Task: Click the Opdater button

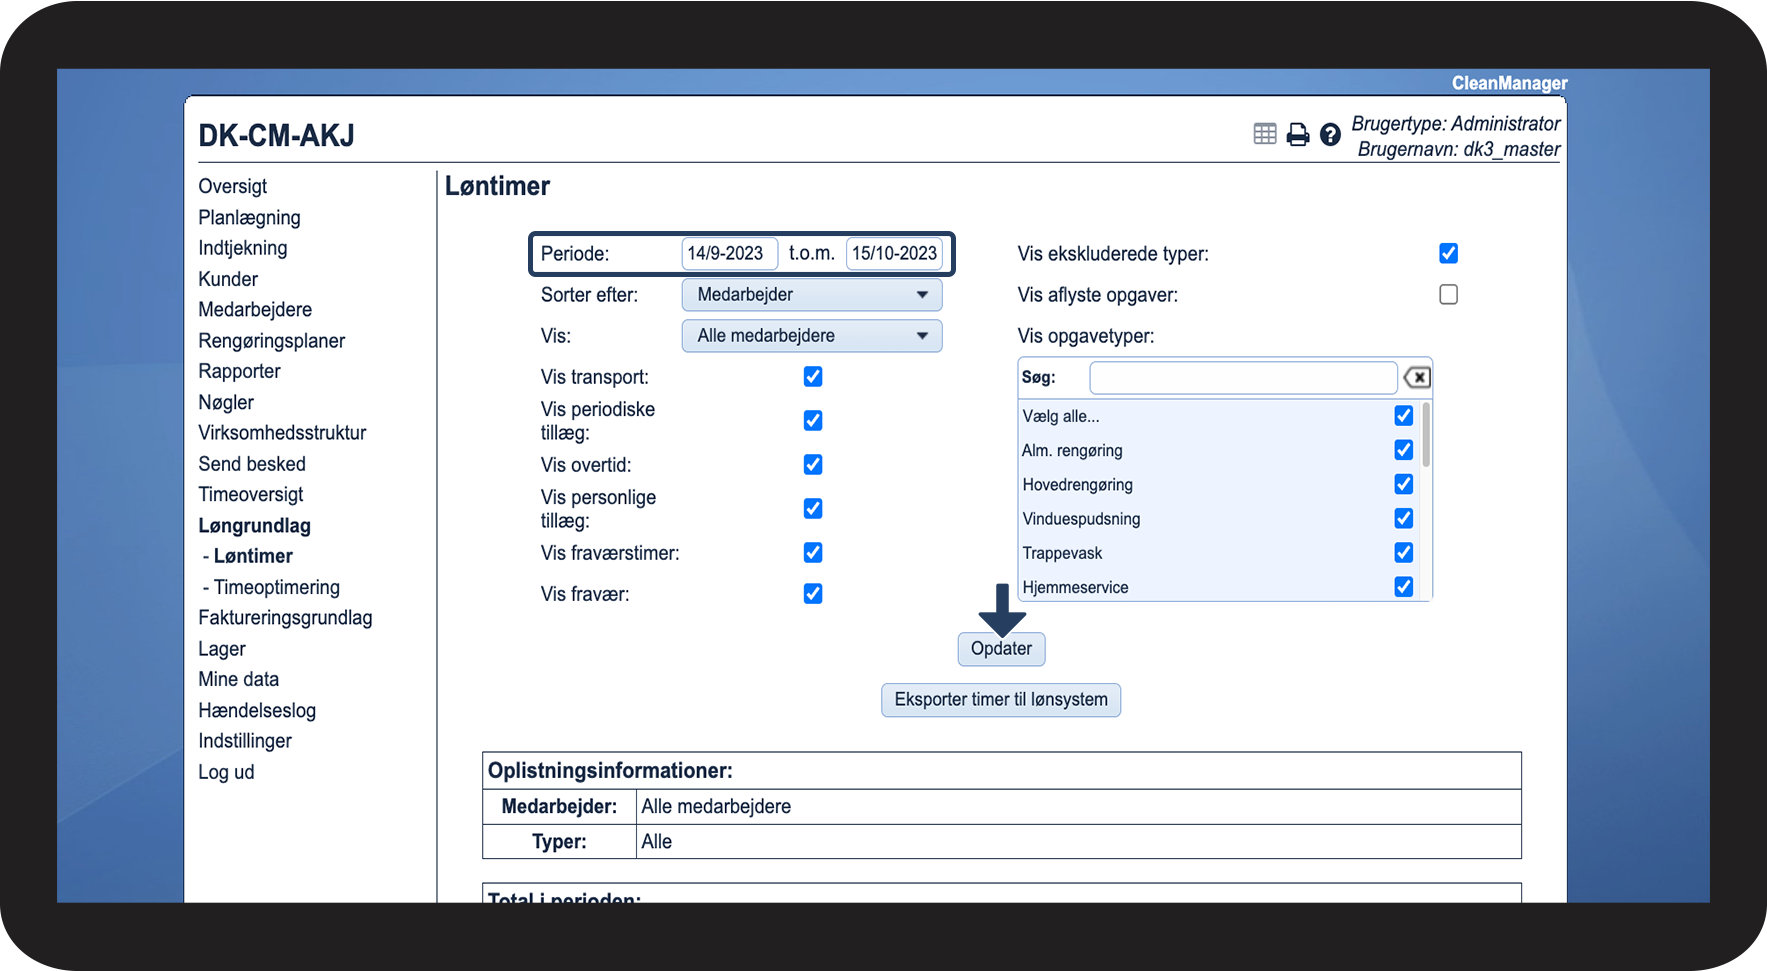Action: pyautogui.click(x=1001, y=649)
